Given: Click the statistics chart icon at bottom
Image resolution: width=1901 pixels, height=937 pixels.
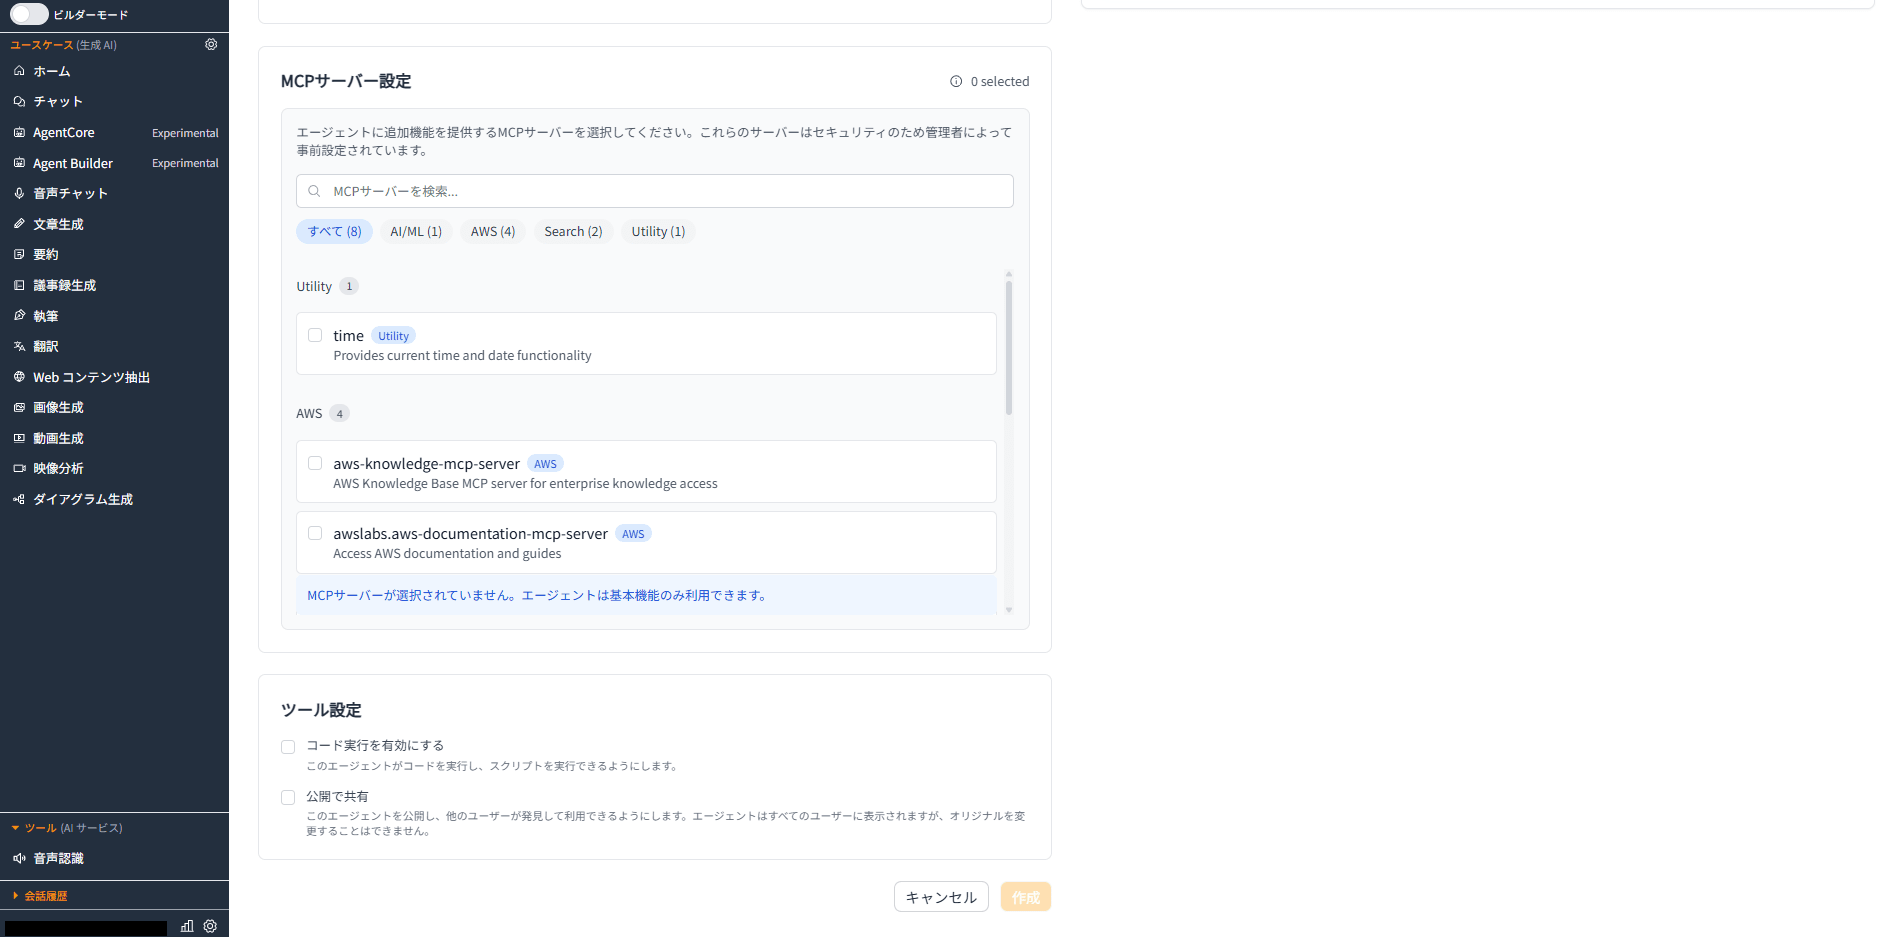Looking at the screenshot, I should click(187, 926).
